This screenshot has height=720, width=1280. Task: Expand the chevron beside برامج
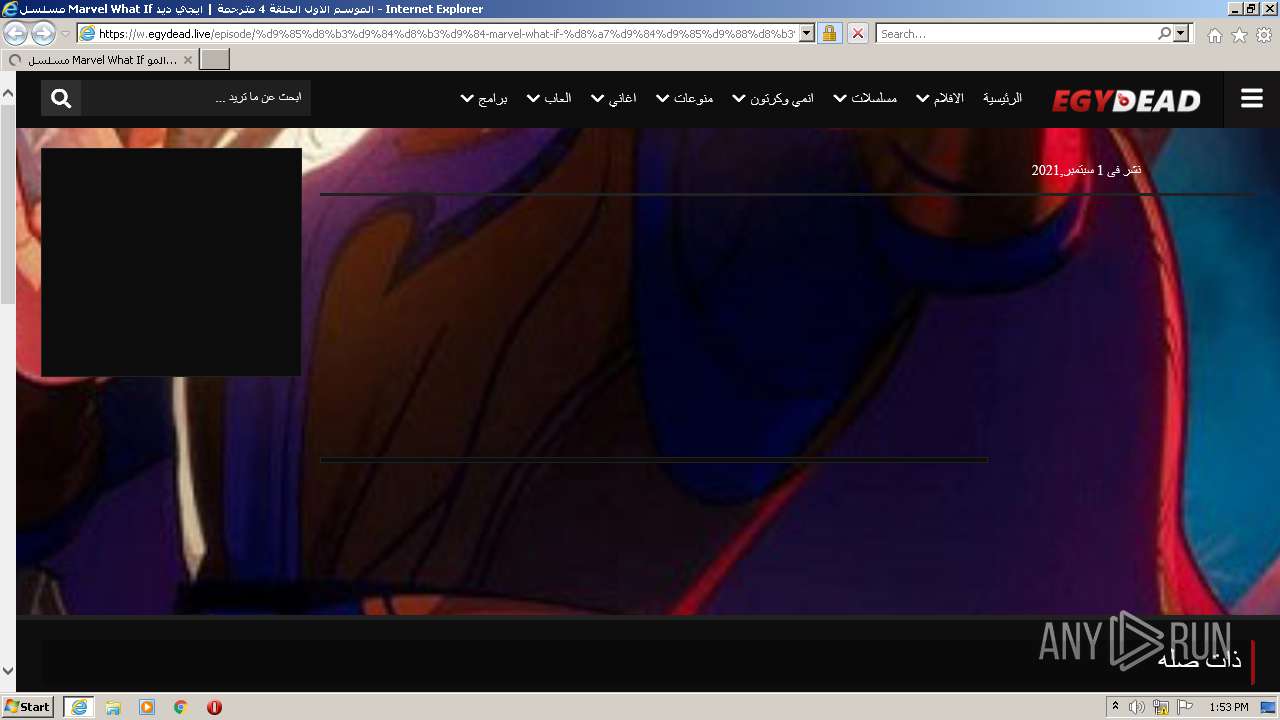click(x=467, y=99)
